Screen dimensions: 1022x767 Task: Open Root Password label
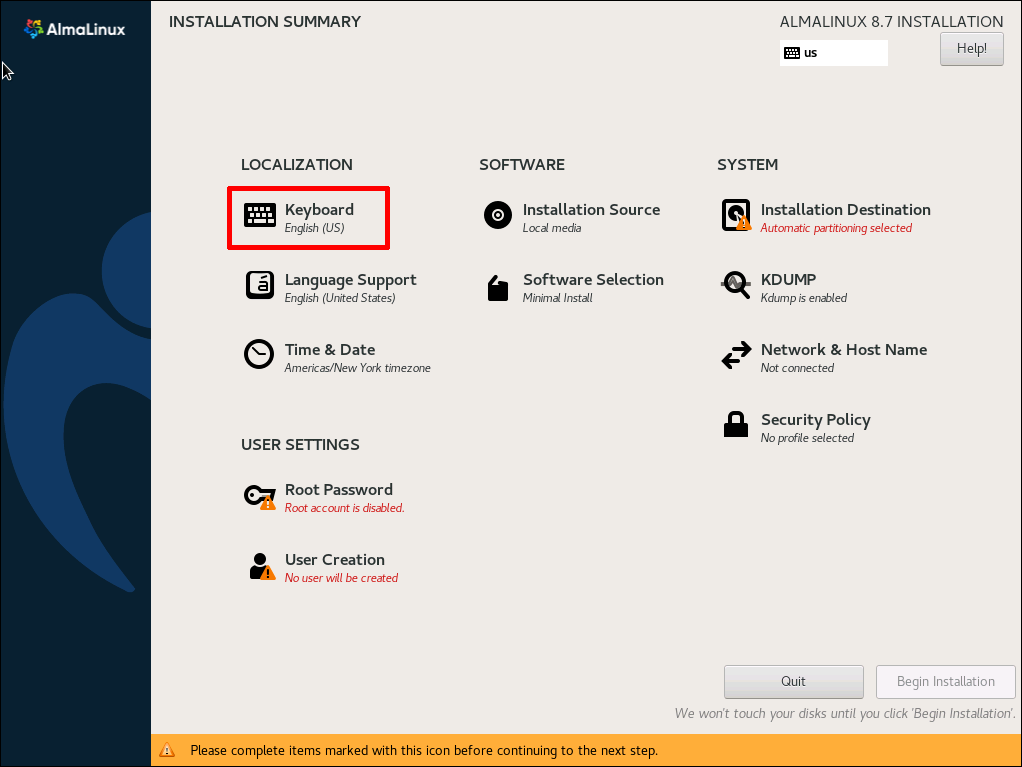[x=338, y=490]
